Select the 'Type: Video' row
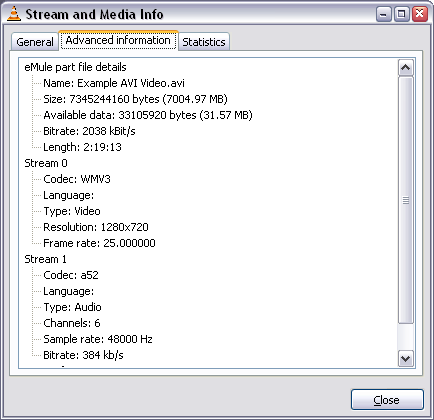Screen dimensions: 434x420 72,211
